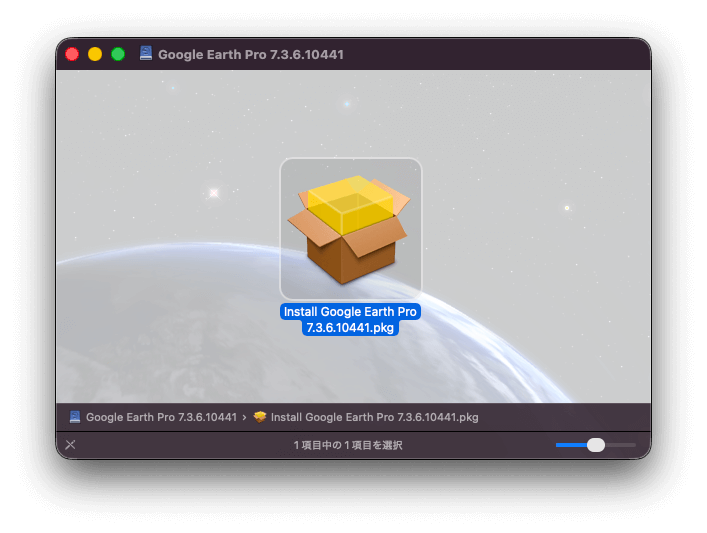Screen dimensions: 707x533
Task: Click the bright star on the background's left side
Action: tap(212, 193)
